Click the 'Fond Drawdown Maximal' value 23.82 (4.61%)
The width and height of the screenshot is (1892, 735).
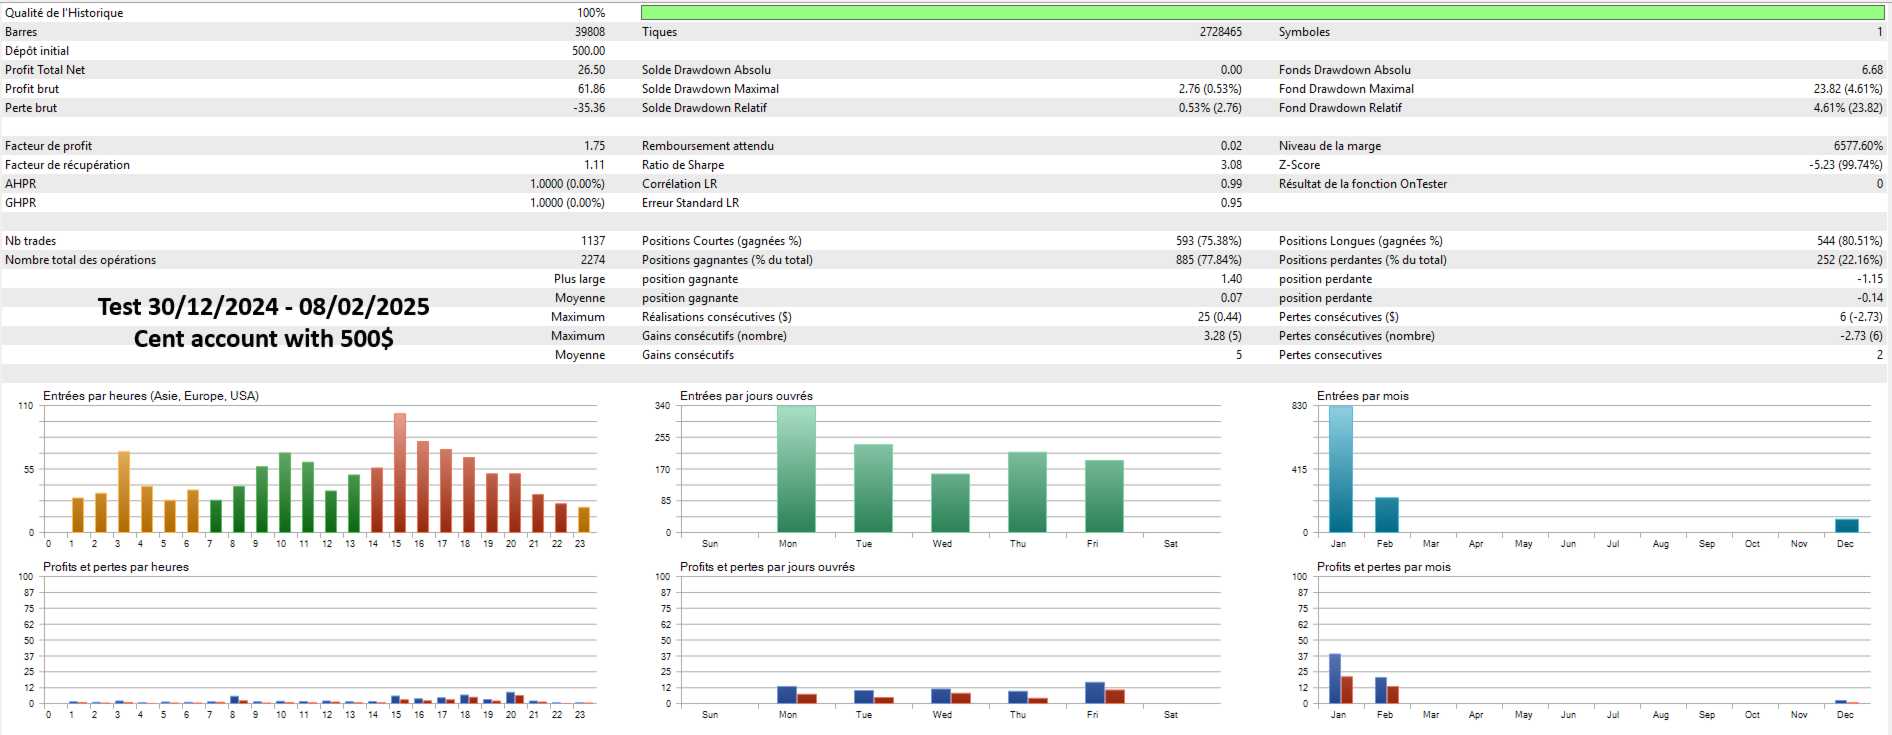click(1848, 89)
